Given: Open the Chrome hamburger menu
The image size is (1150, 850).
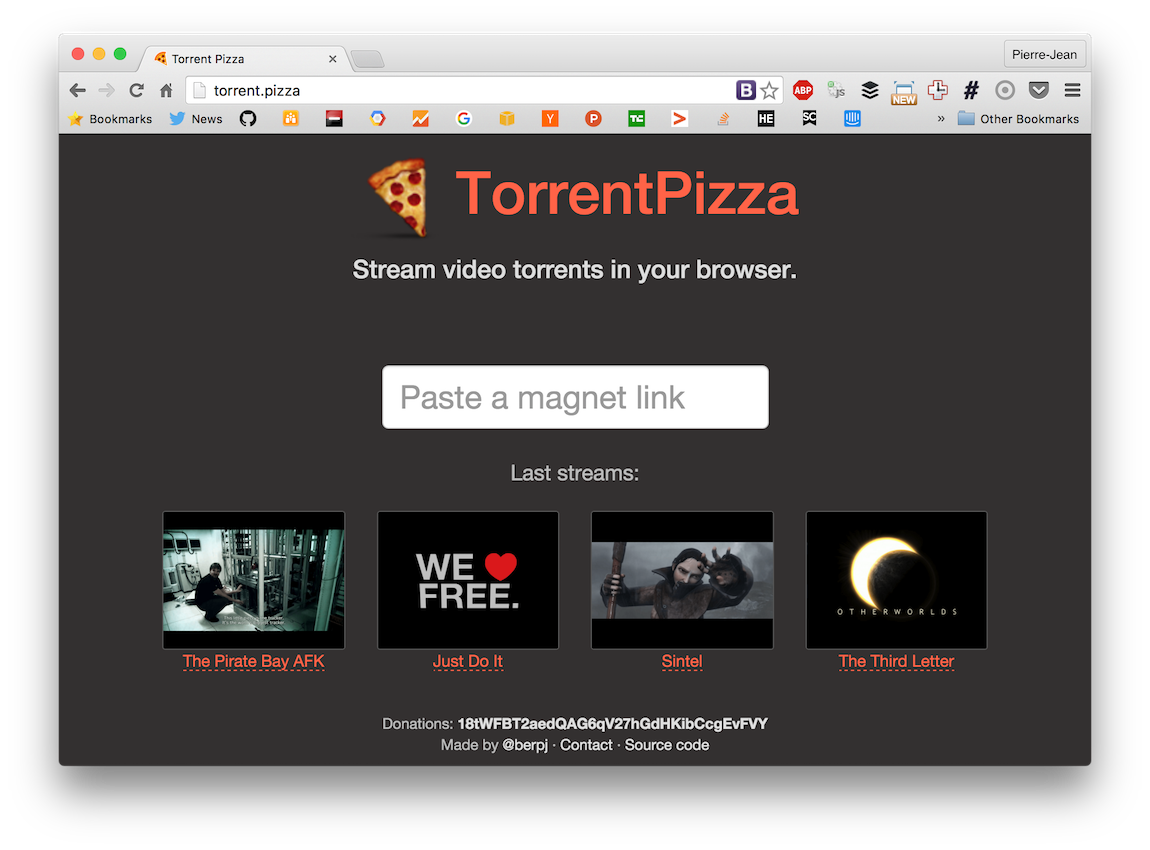Looking at the screenshot, I should click(x=1072, y=90).
